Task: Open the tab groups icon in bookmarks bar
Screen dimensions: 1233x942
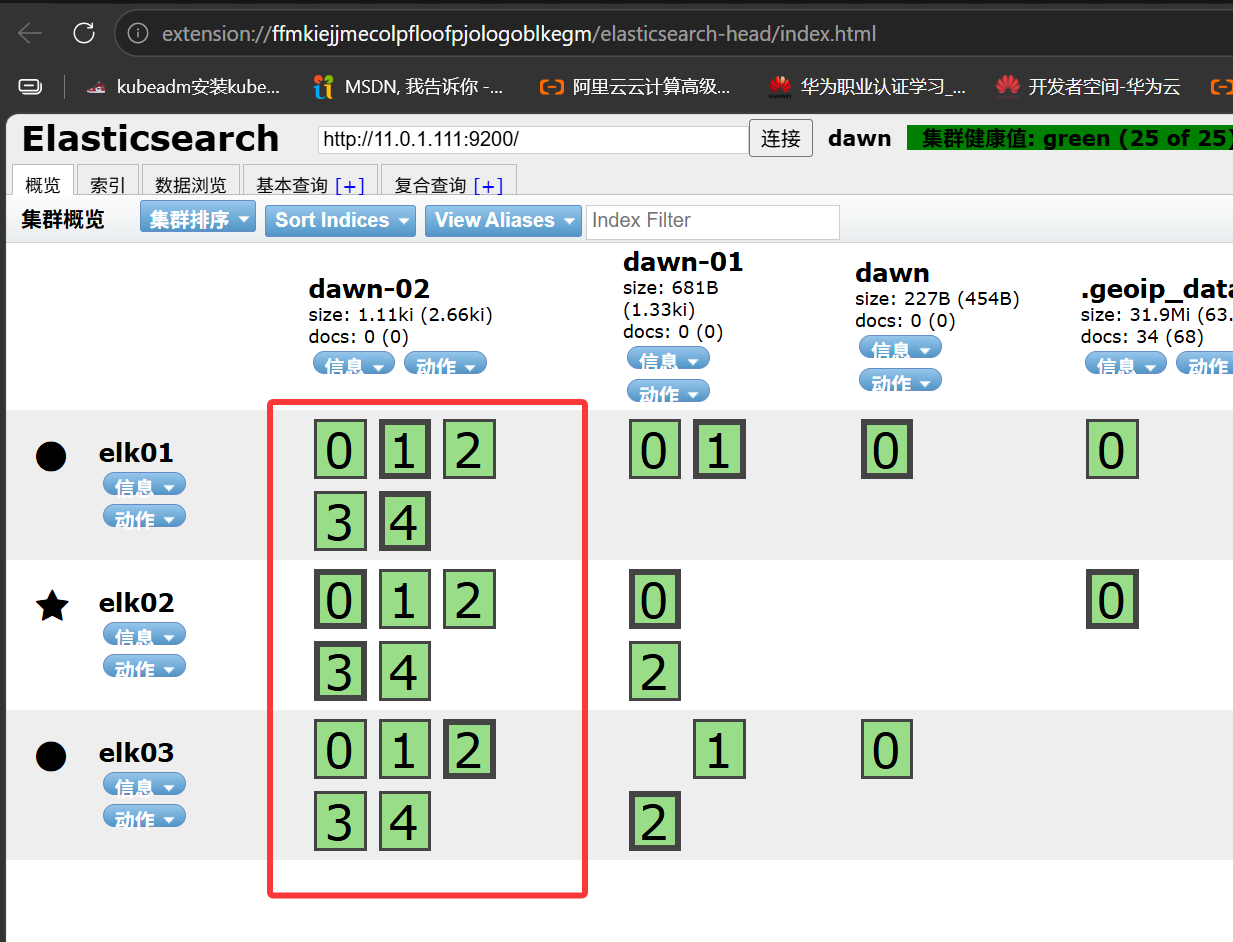Action: pos(31,87)
